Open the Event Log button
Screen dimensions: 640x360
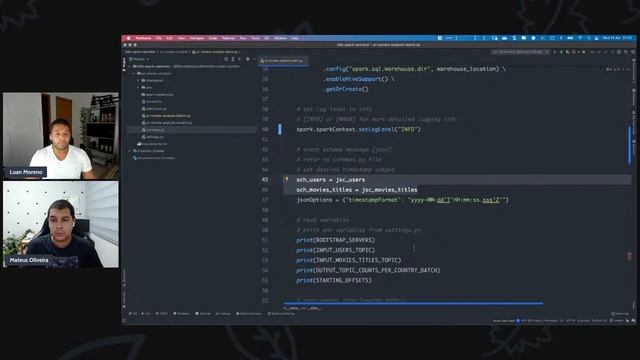pos(620,313)
